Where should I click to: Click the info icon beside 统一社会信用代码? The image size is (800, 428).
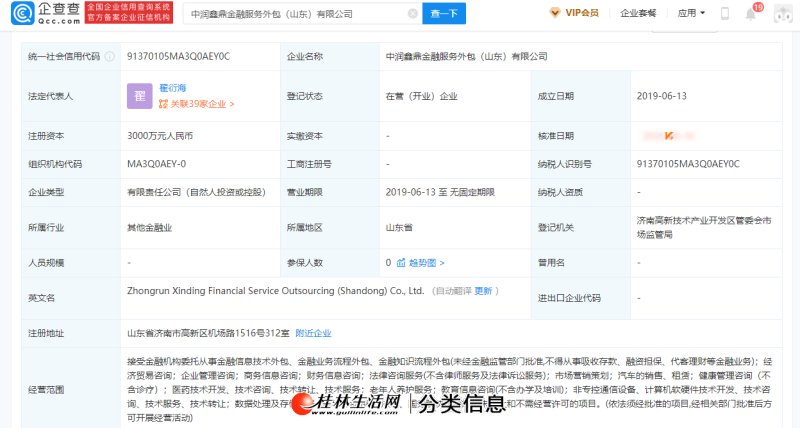110,57
